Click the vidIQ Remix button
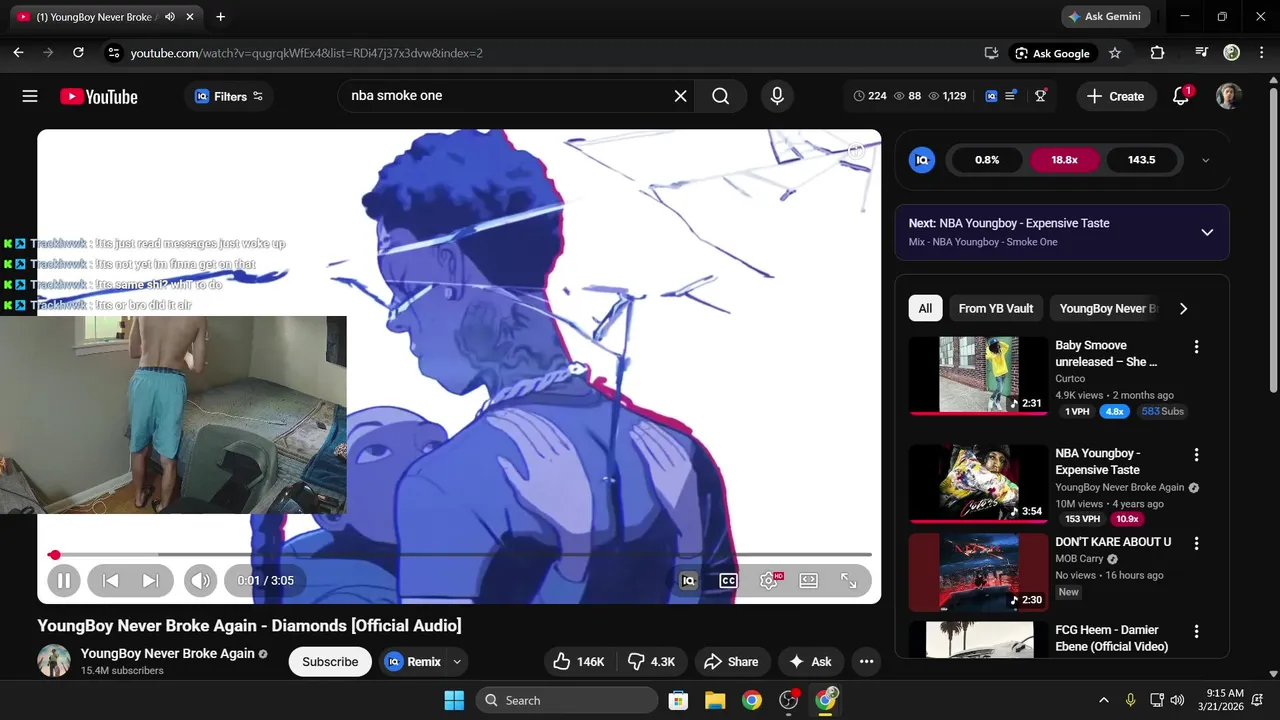1280x720 pixels. pyautogui.click(x=413, y=662)
